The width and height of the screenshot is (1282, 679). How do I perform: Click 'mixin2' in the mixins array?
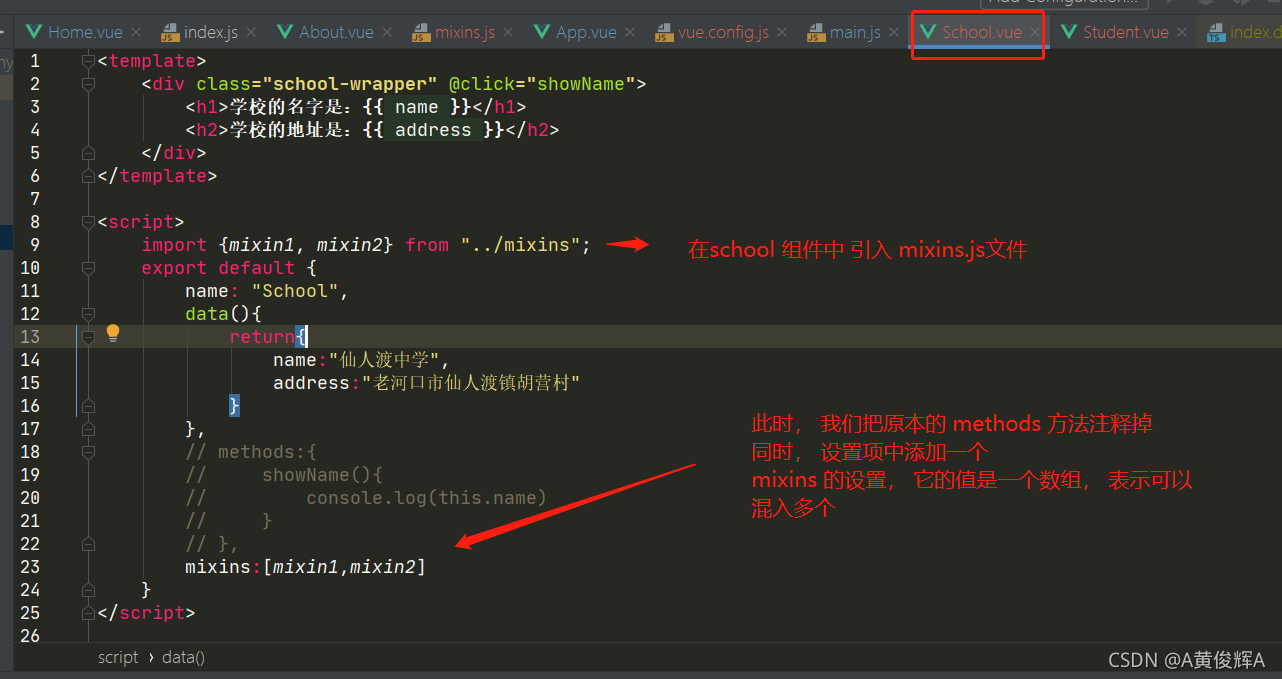coord(383,567)
